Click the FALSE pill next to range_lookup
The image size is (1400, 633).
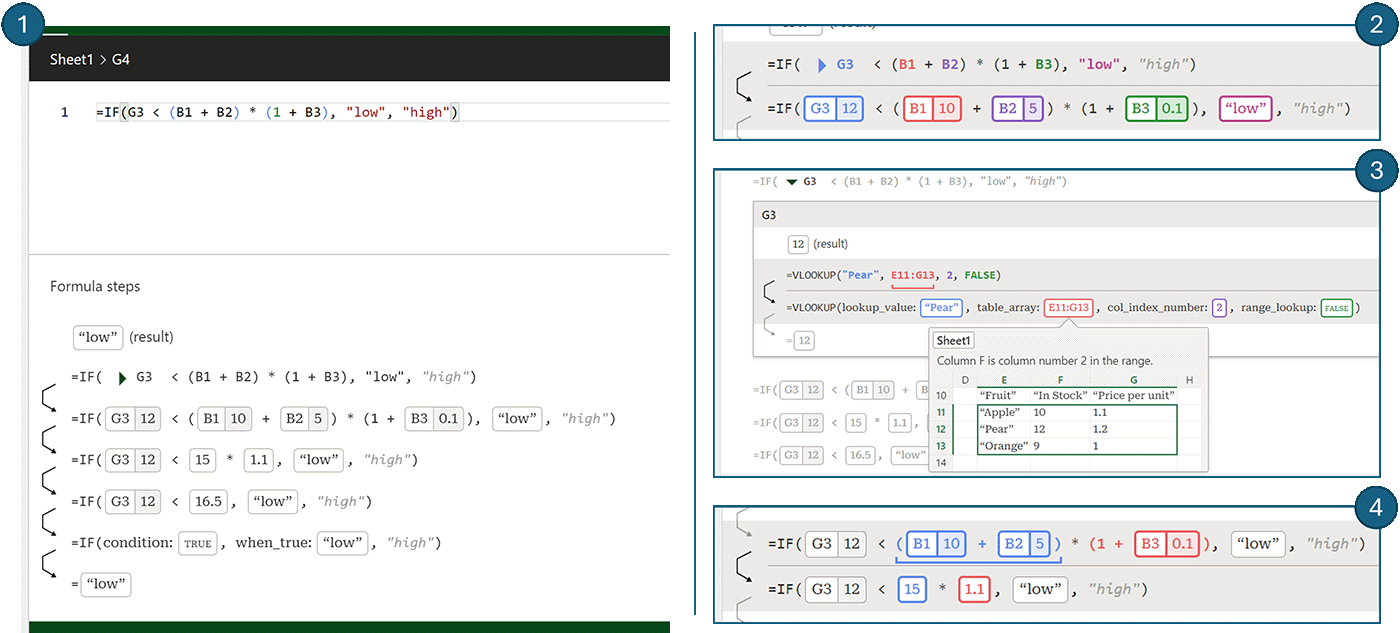pyautogui.click(x=1337, y=307)
